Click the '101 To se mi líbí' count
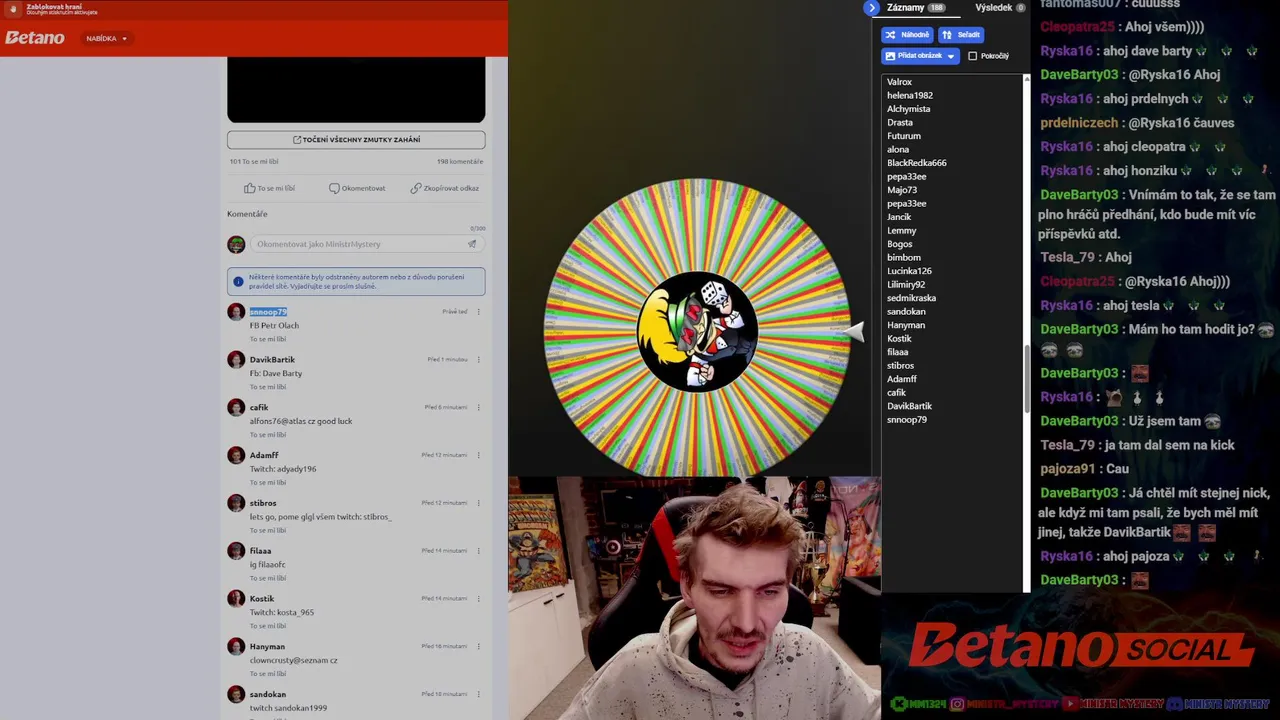The height and width of the screenshot is (720, 1280). [x=254, y=161]
